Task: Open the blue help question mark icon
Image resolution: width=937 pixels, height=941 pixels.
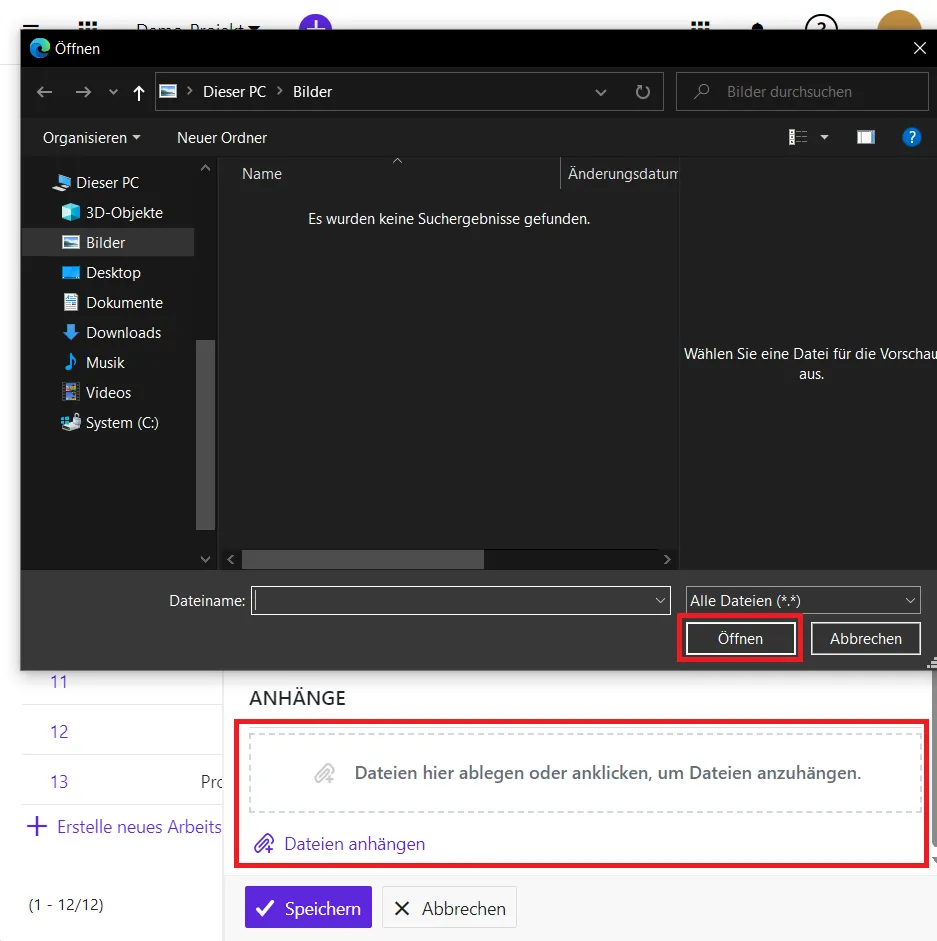Action: pos(911,137)
